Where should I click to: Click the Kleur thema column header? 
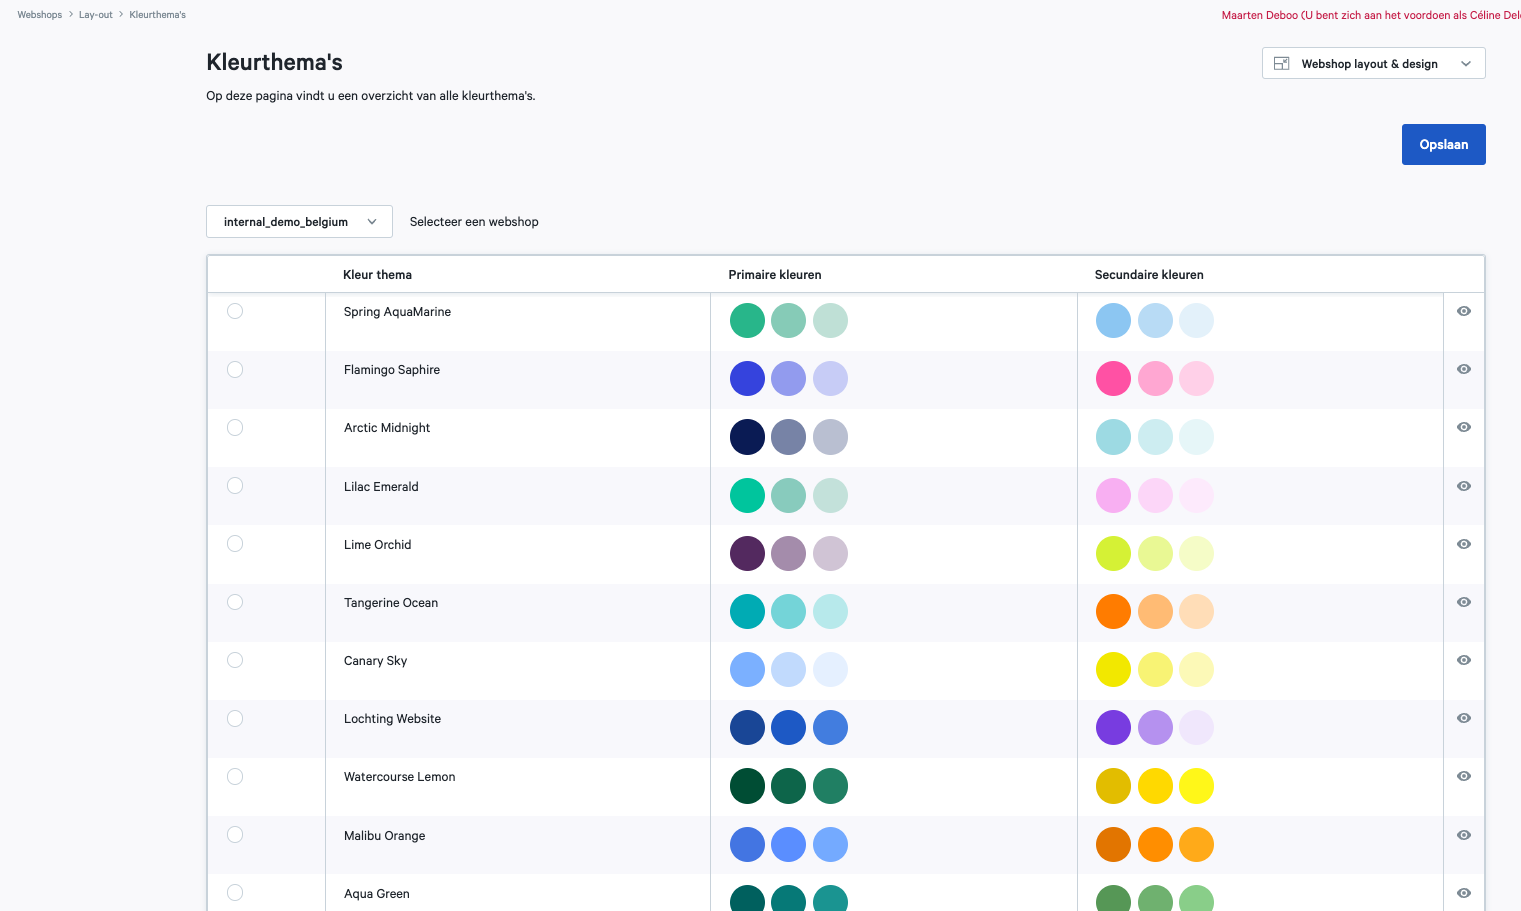click(x=377, y=275)
